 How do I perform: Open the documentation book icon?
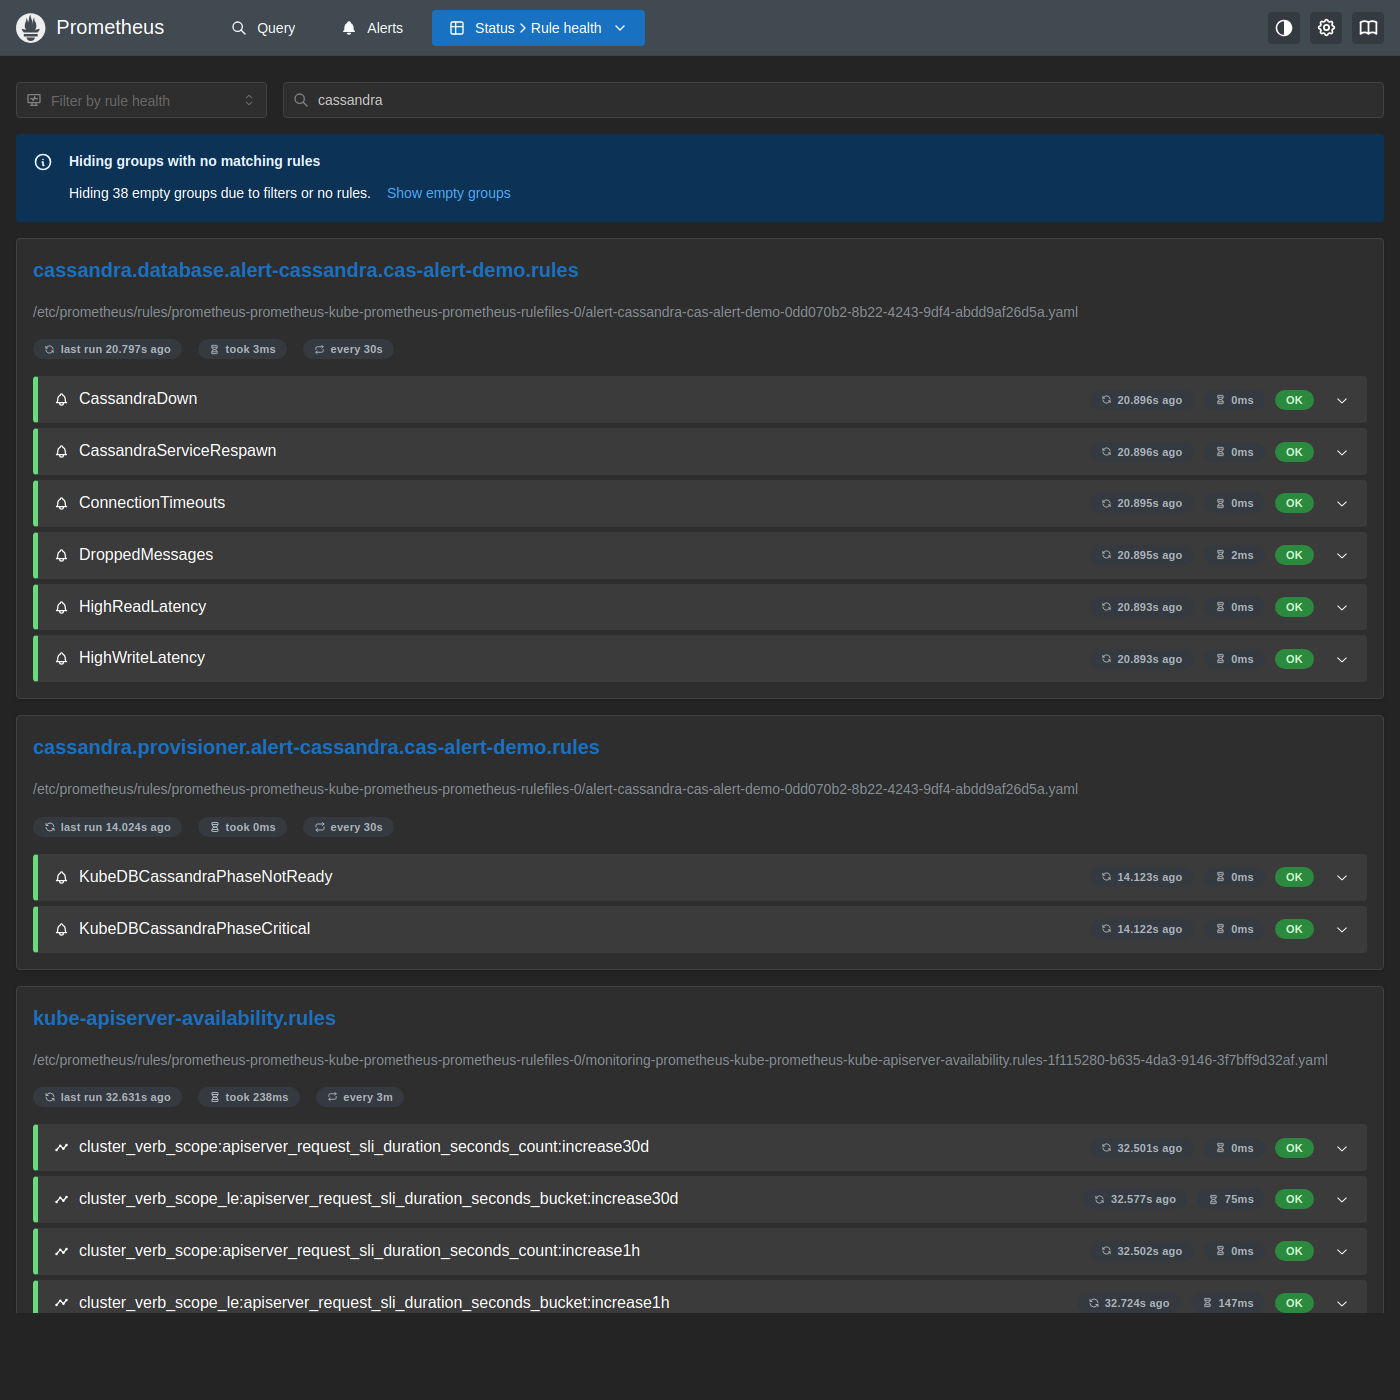1368,28
